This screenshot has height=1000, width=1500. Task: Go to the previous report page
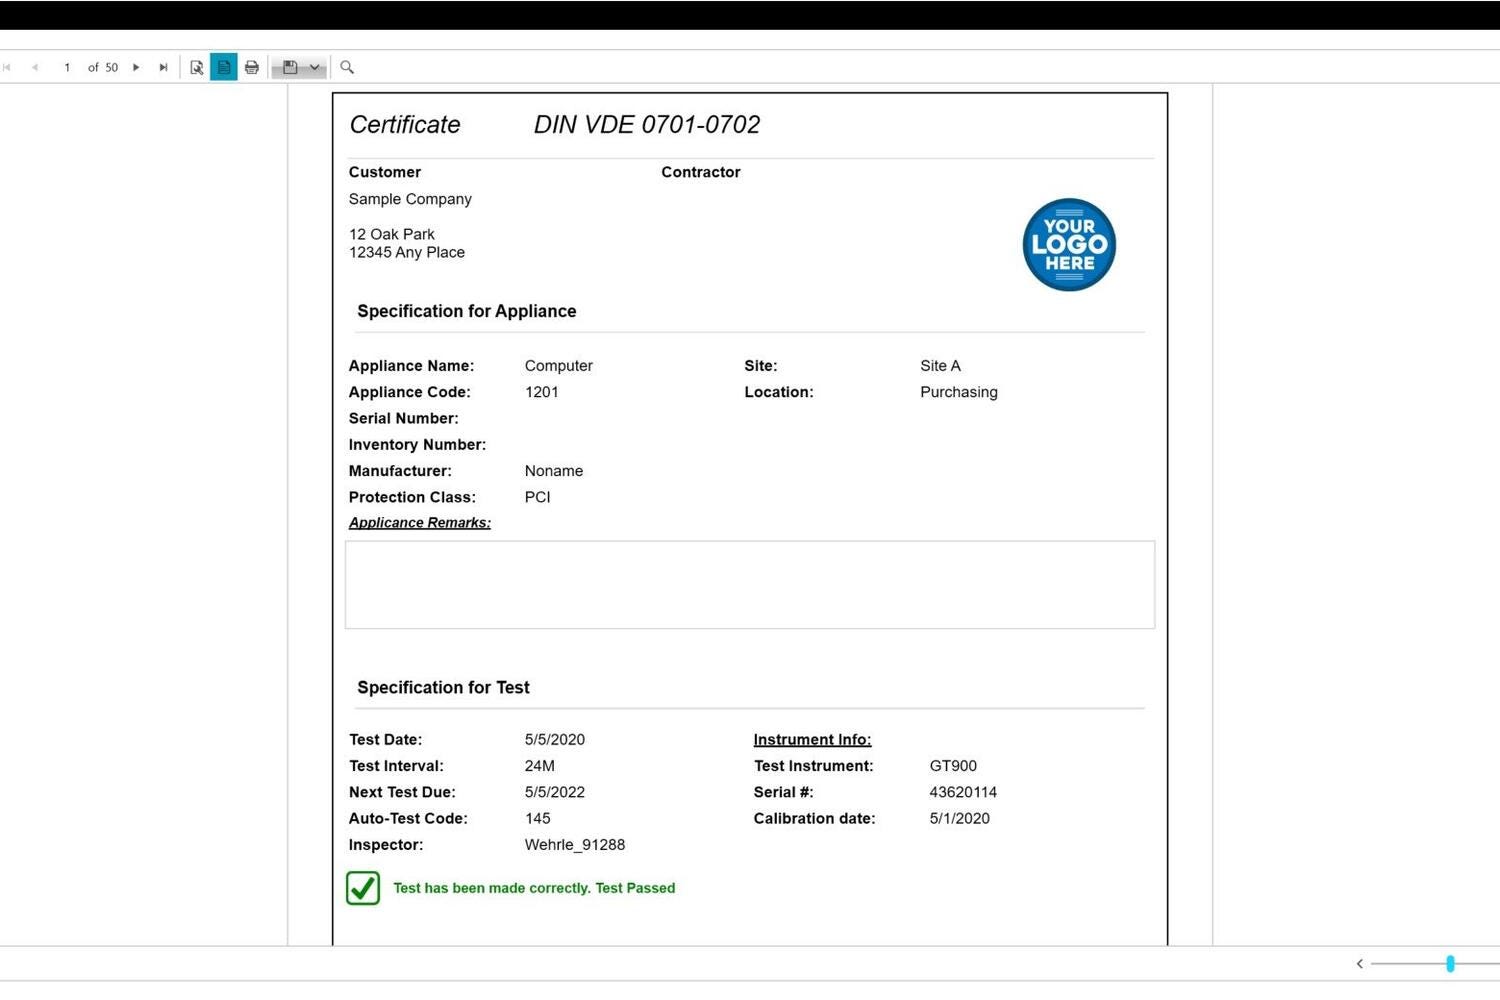point(35,68)
